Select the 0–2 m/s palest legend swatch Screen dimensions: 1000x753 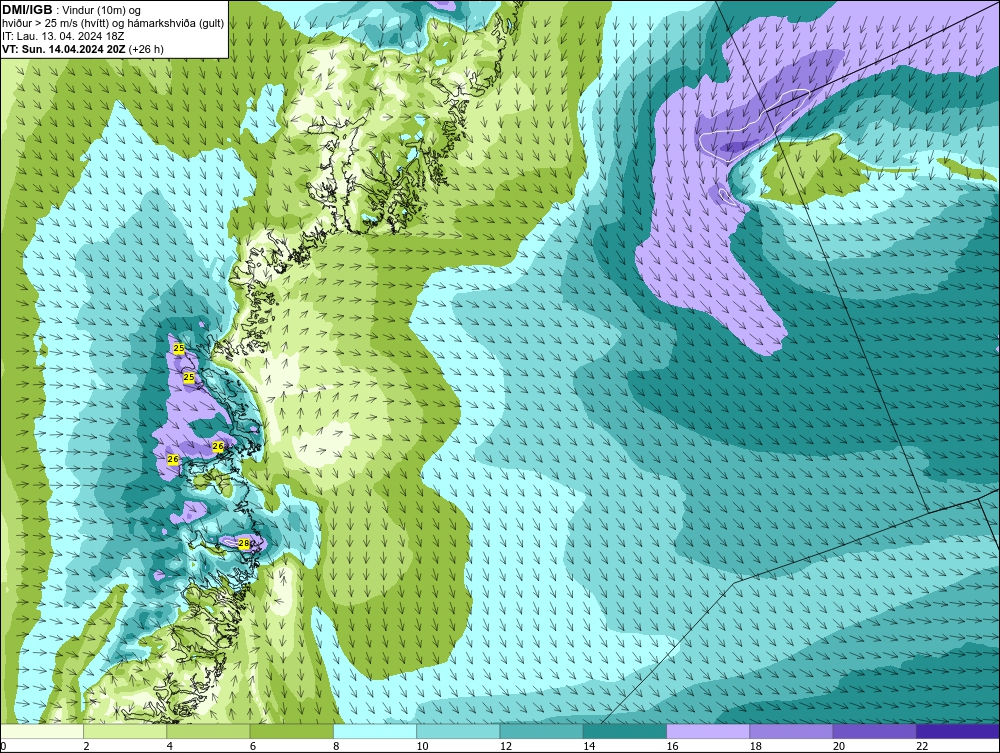click(41, 731)
